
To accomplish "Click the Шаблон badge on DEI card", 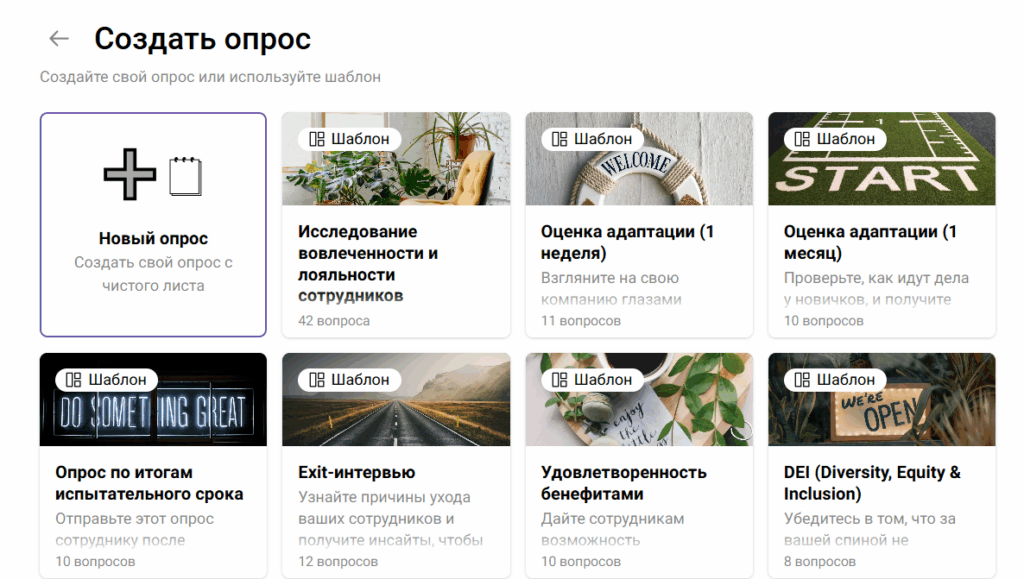I will (x=837, y=379).
